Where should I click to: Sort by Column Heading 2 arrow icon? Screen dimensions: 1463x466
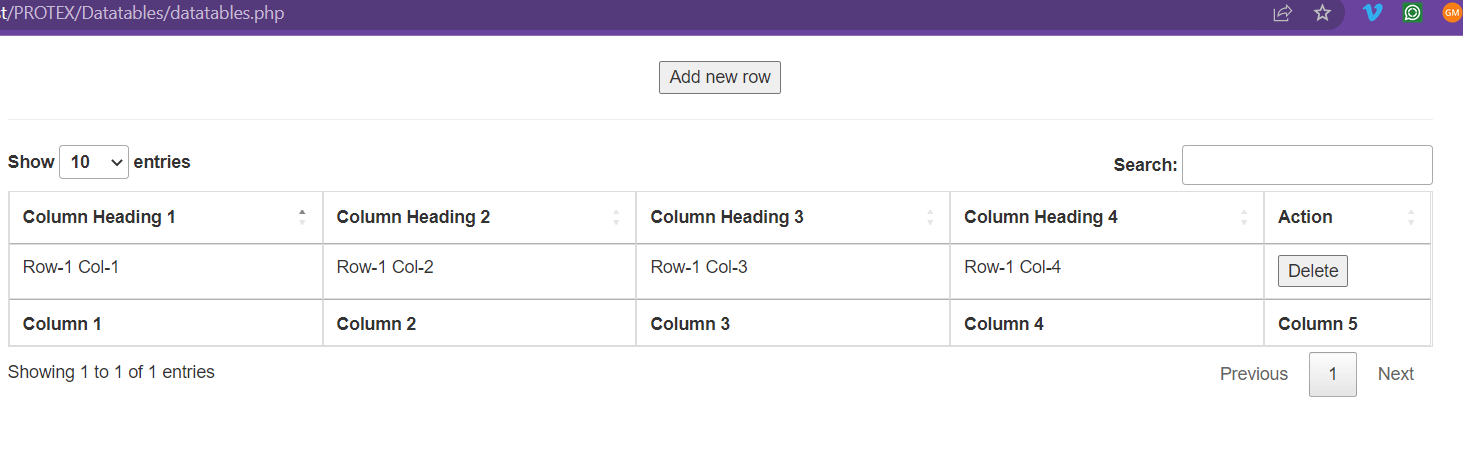point(616,217)
